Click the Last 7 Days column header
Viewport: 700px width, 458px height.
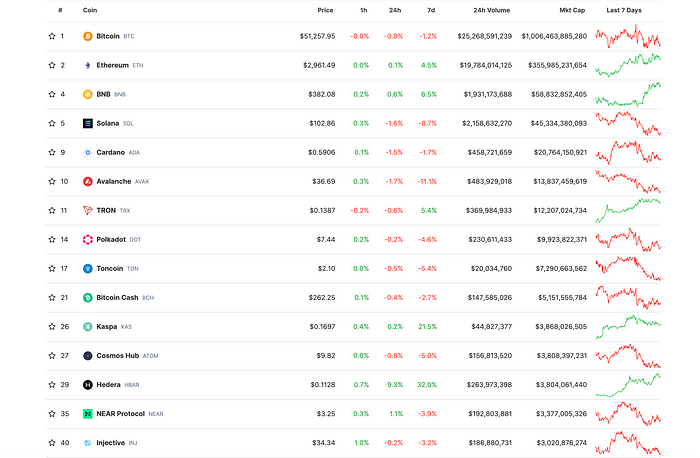coord(624,10)
